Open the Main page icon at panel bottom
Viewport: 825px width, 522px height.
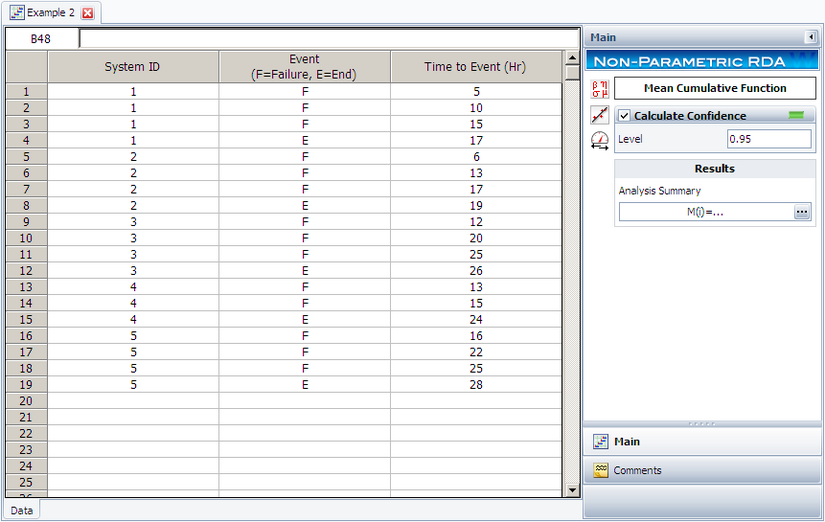coord(601,442)
